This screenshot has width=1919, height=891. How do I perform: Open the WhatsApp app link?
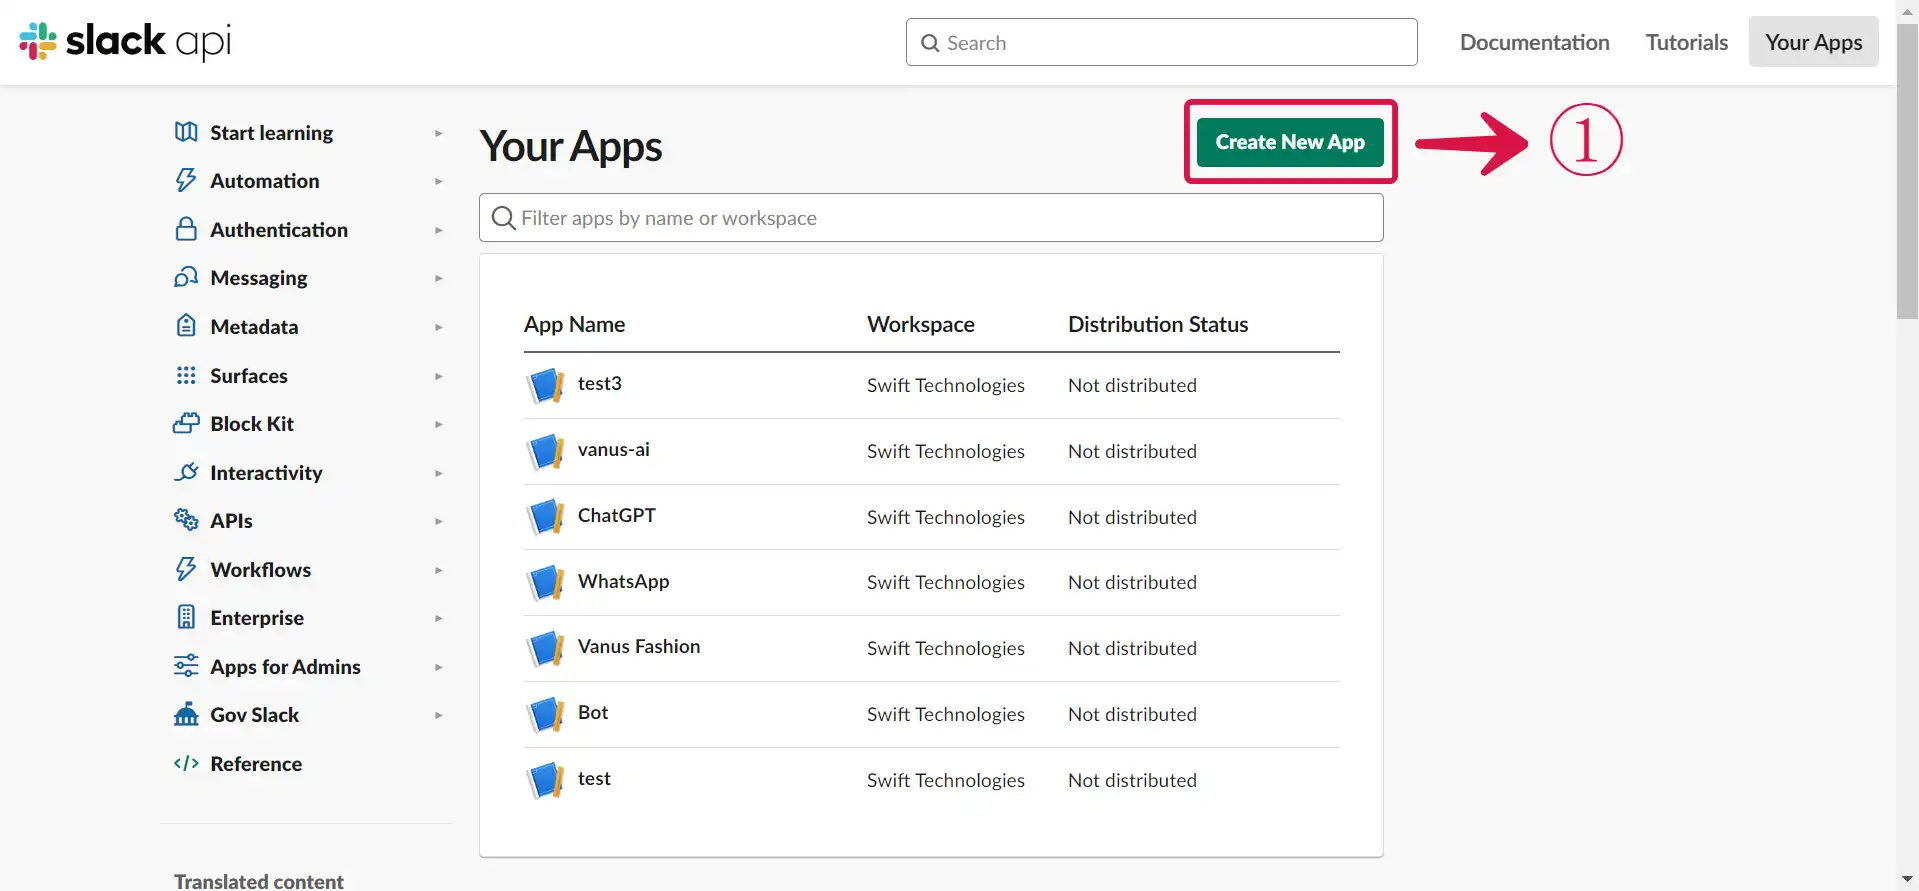coord(624,581)
